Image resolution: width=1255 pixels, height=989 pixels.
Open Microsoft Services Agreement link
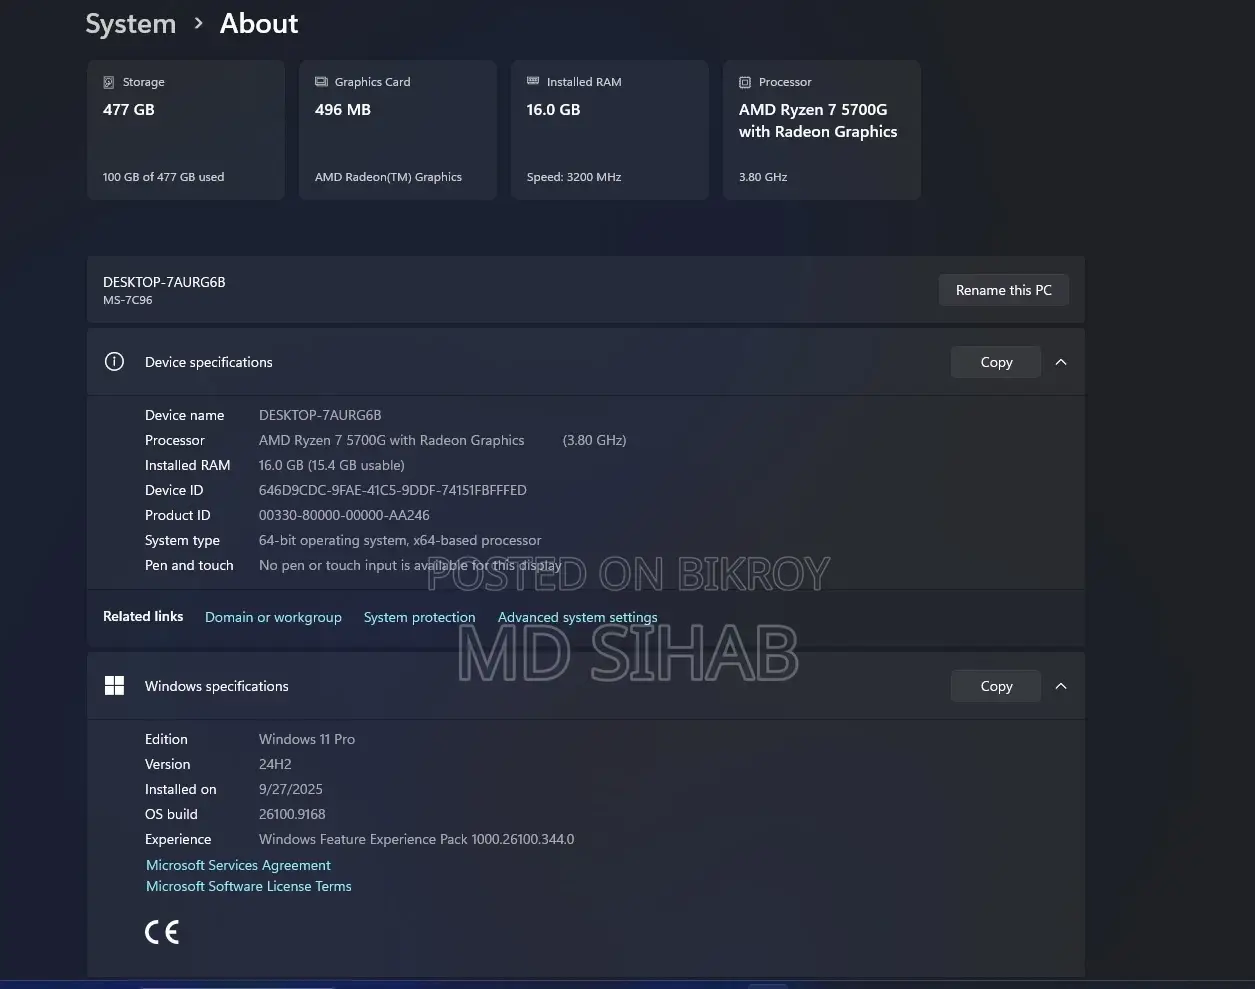click(x=238, y=865)
